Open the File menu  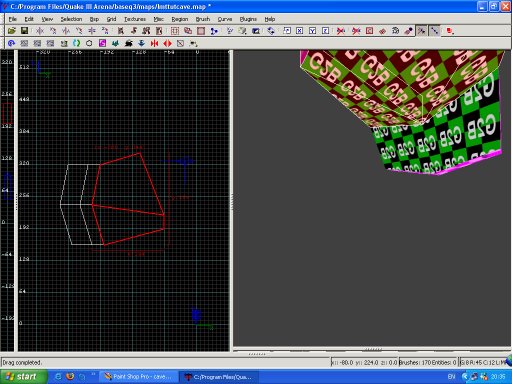(x=13, y=19)
